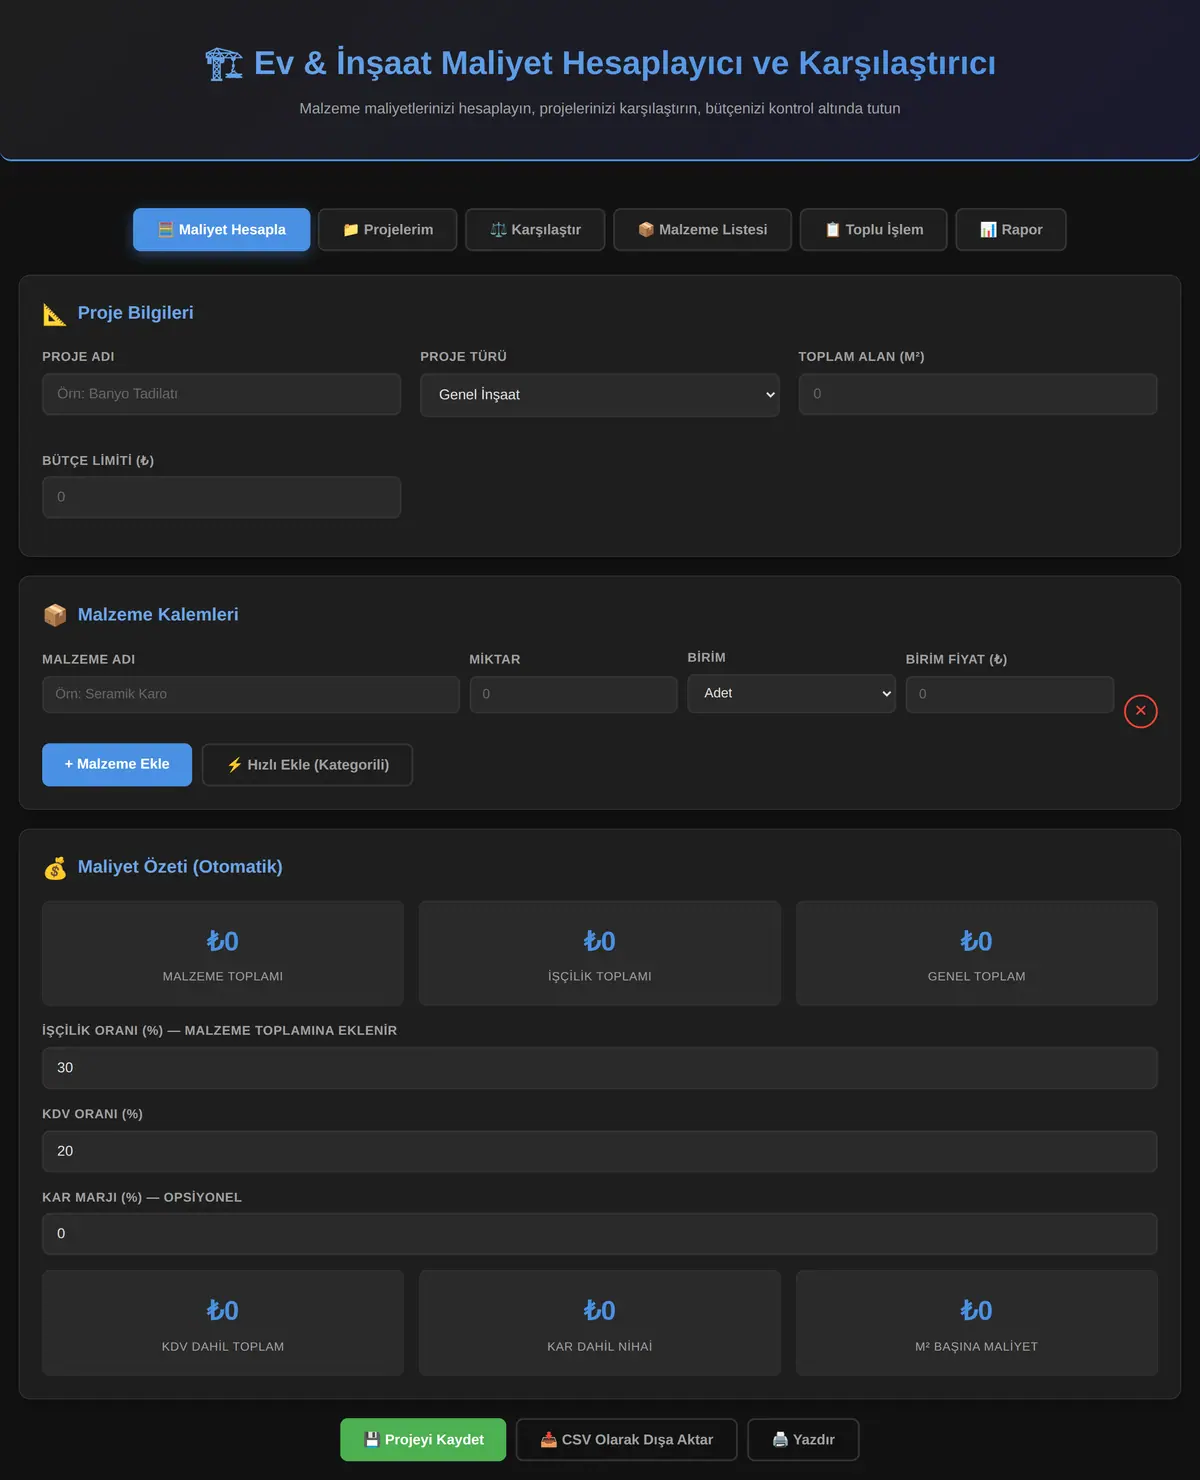Remove the material row with red X
This screenshot has height=1480, width=1200.
coord(1141,711)
